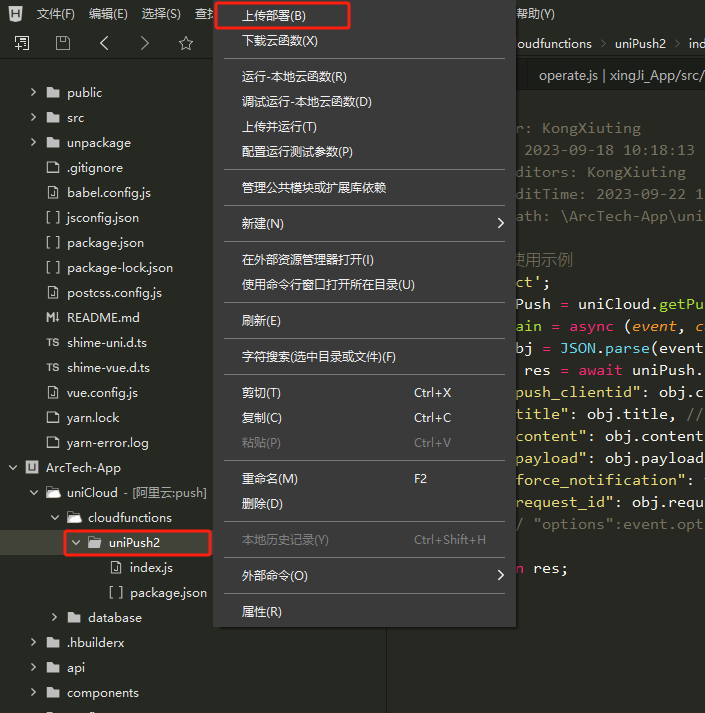This screenshot has height=713, width=705.
Task: Choose 在外部资源管理器打开(I)
Action: pyautogui.click(x=364, y=260)
